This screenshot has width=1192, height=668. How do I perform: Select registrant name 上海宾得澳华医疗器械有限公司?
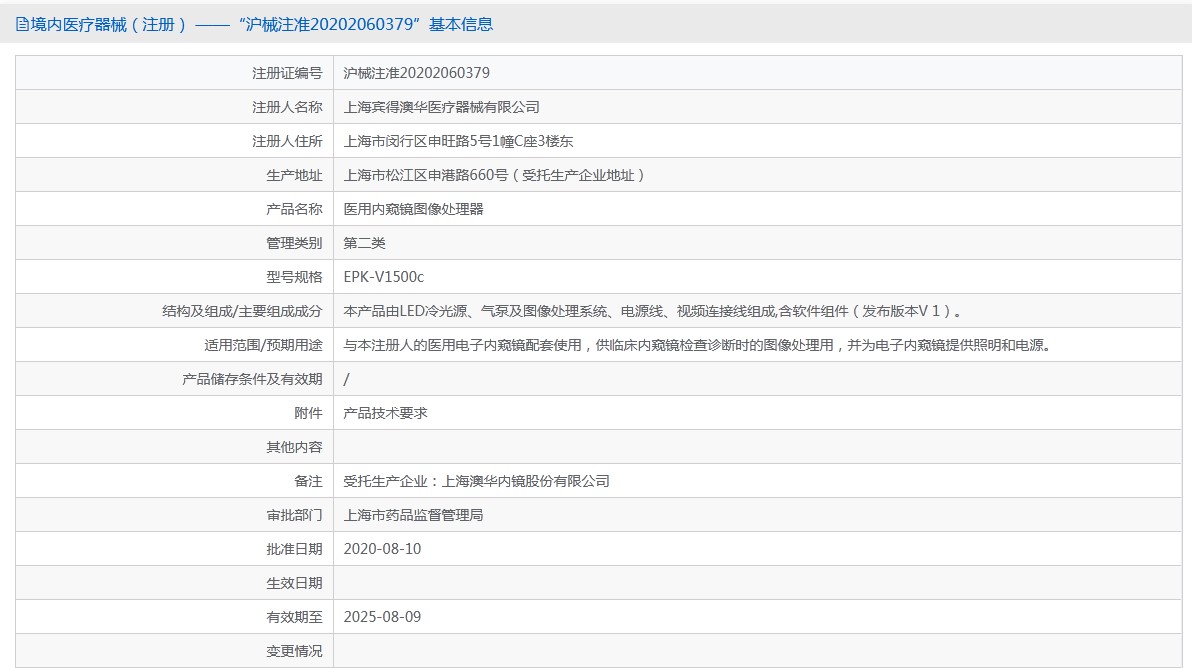pyautogui.click(x=442, y=107)
